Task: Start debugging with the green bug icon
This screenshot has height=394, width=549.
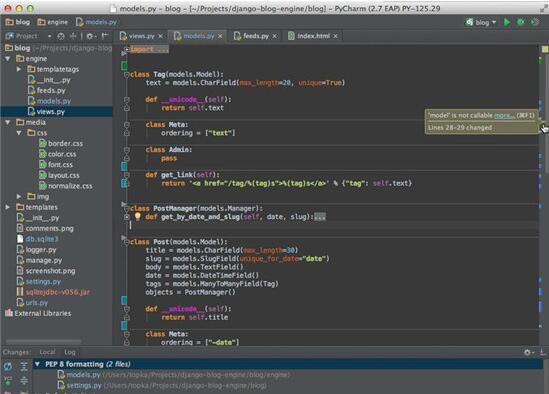Action: click(x=521, y=22)
